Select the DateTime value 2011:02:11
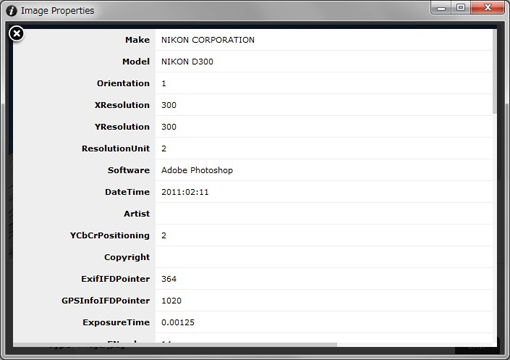This screenshot has height=360, width=510. (x=185, y=192)
